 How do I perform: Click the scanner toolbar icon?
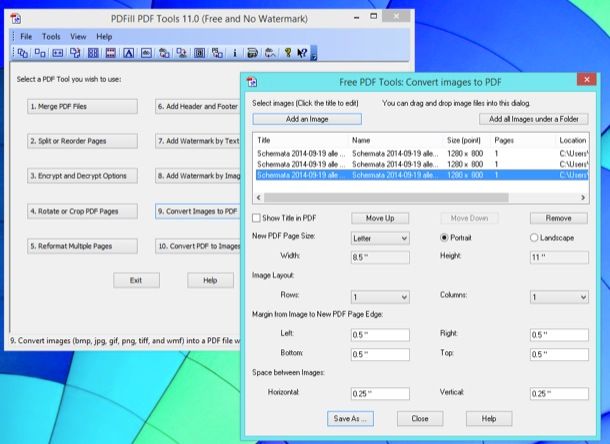coord(252,53)
